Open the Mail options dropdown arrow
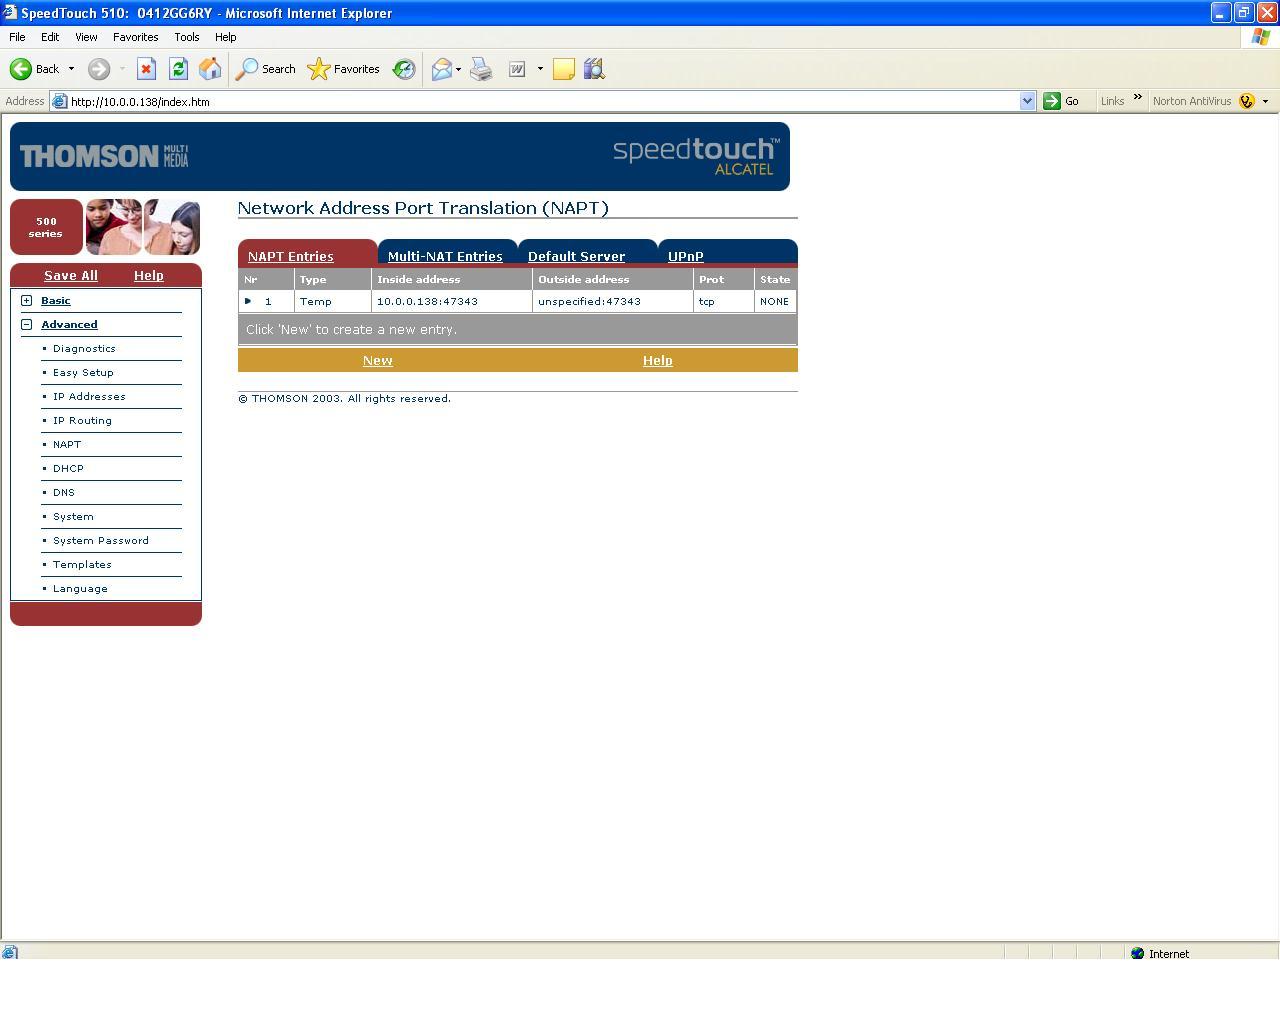The image size is (1280, 1024). (x=458, y=69)
